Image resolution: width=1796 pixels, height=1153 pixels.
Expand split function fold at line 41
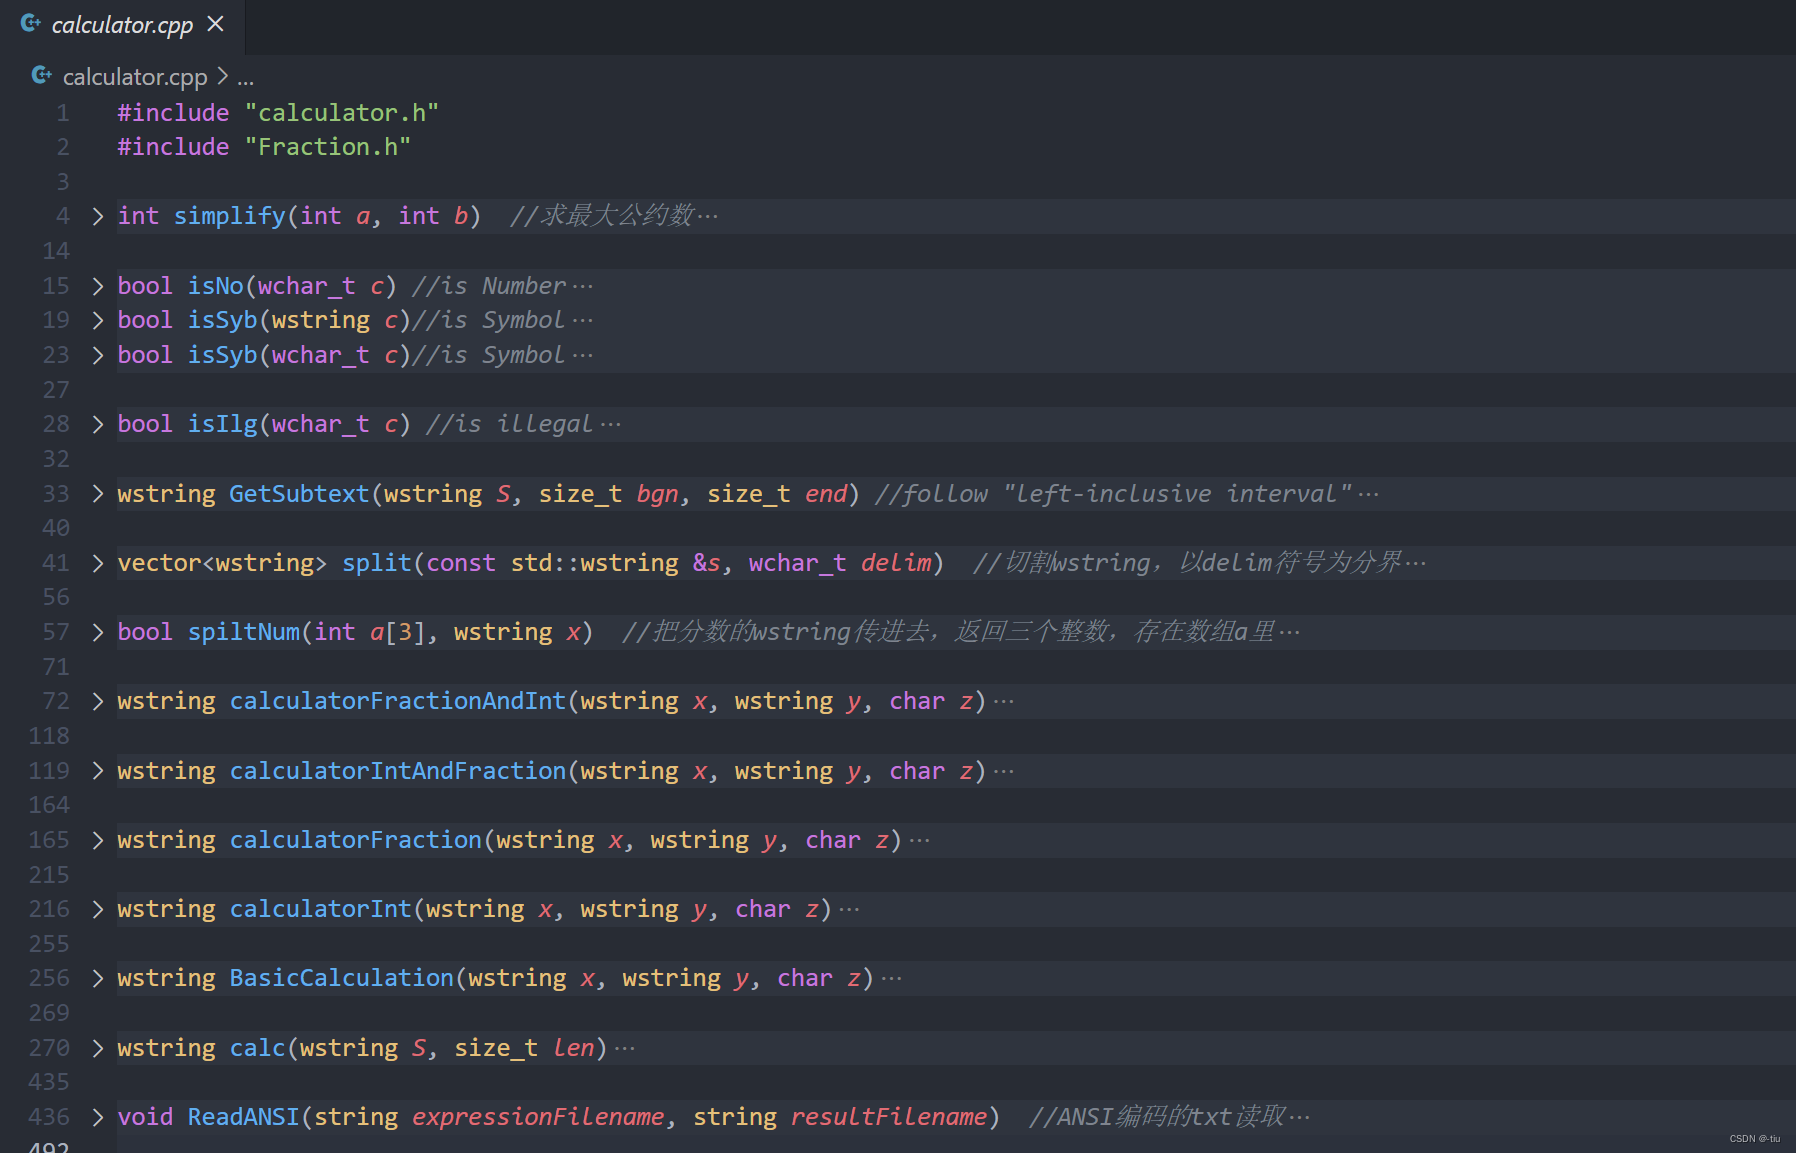[x=97, y=563]
